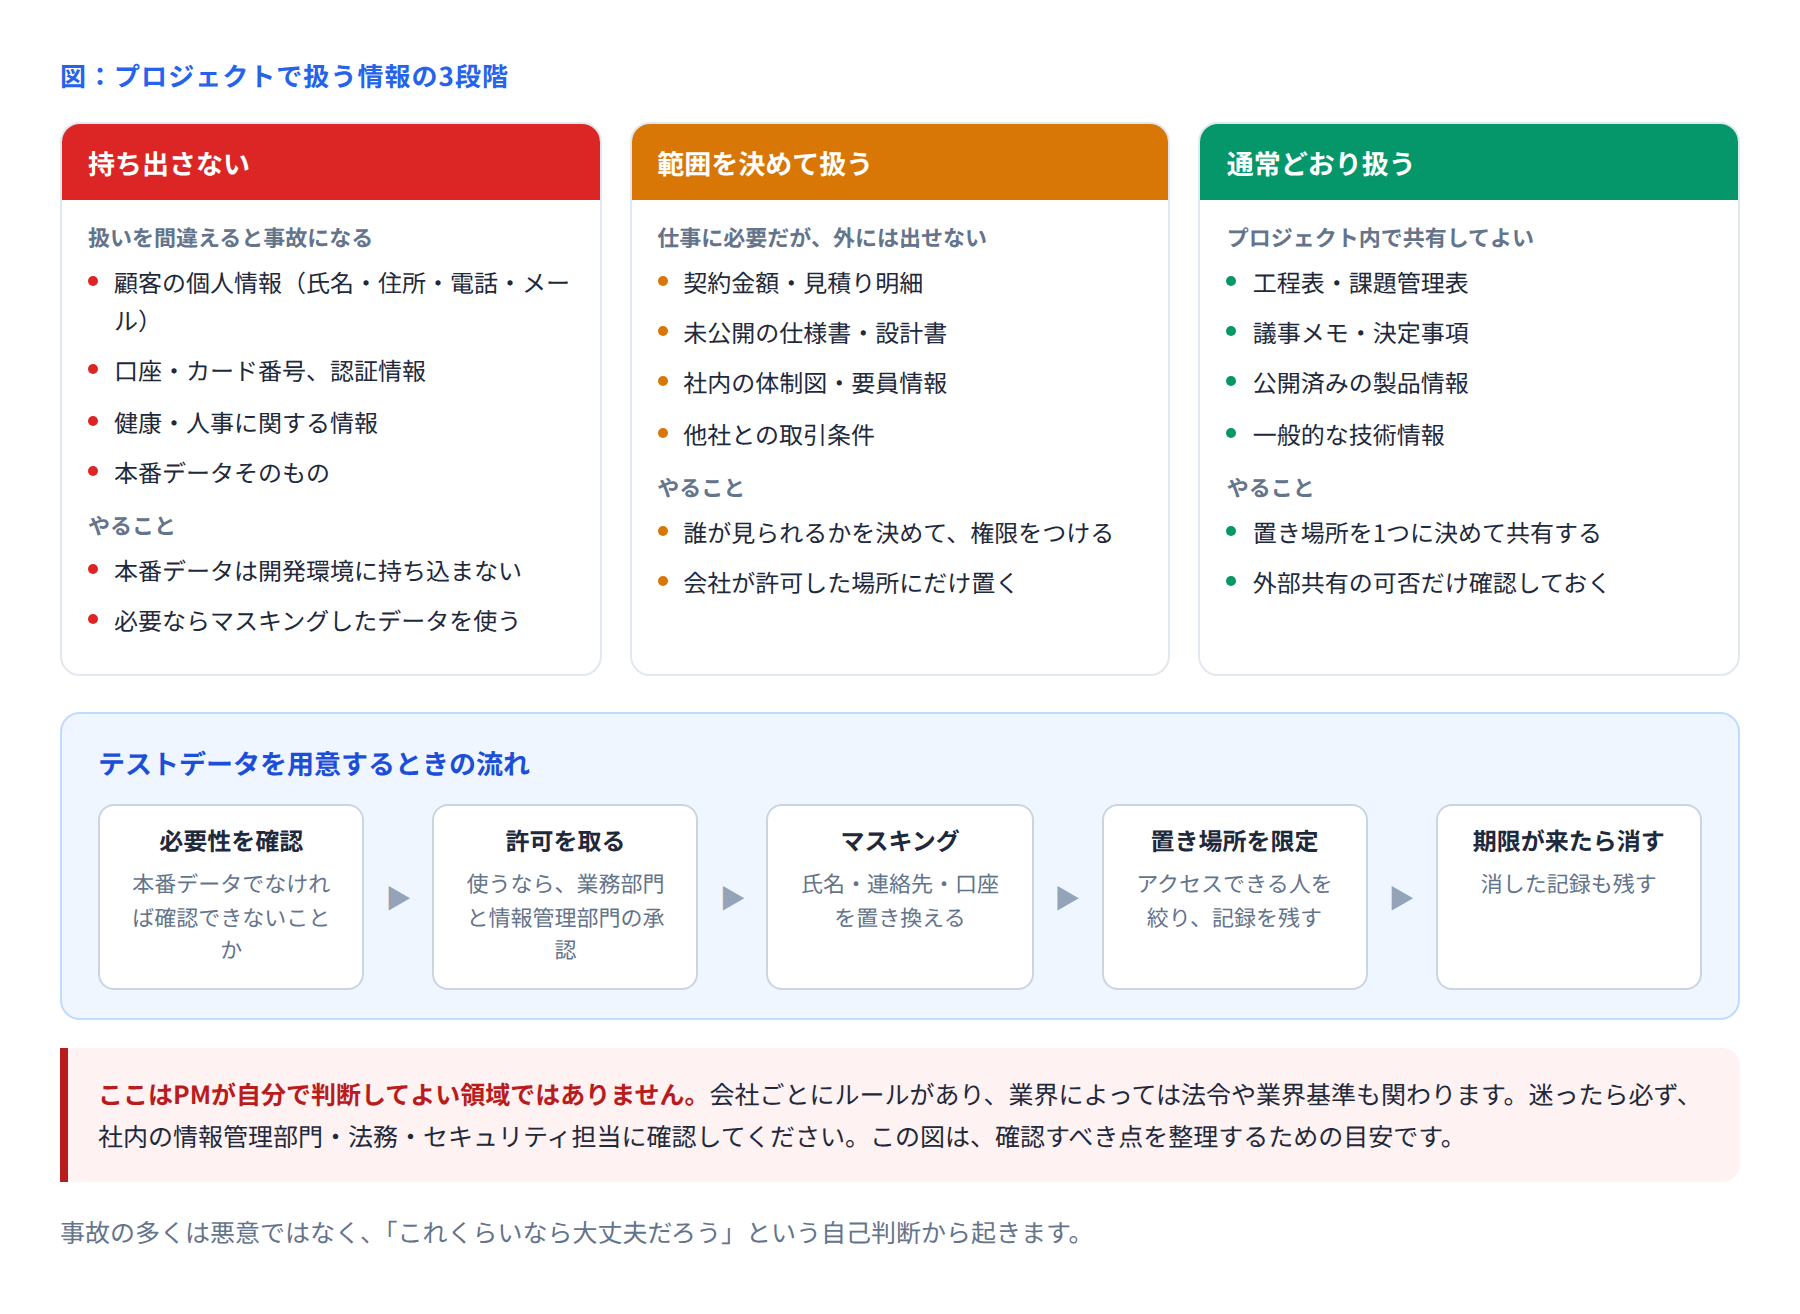Viewport: 1800px width, 1314px height.
Task: Click the green 通常どおり扱う card header
Action: pos(1469,162)
